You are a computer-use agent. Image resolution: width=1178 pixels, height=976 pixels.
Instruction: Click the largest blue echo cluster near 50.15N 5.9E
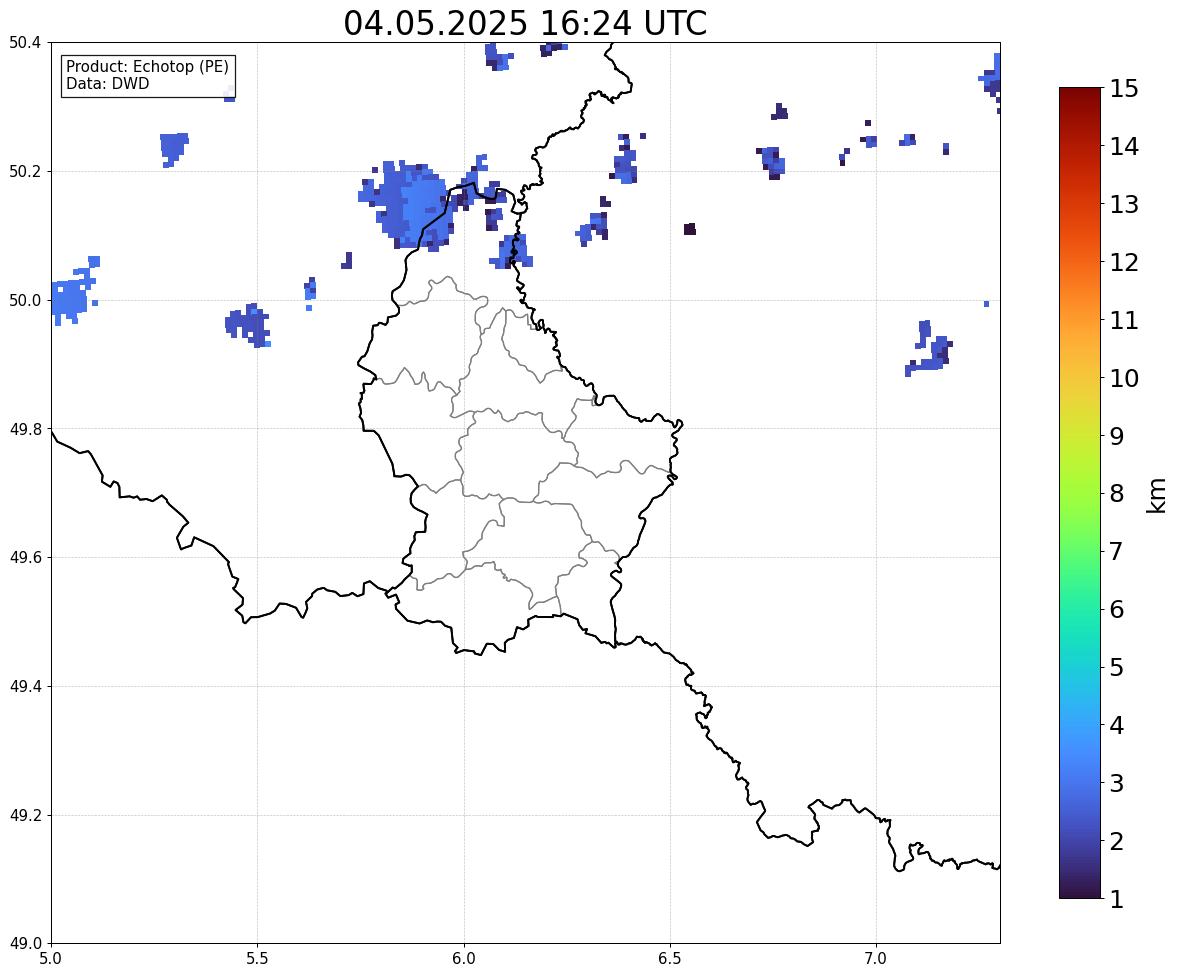tap(407, 204)
